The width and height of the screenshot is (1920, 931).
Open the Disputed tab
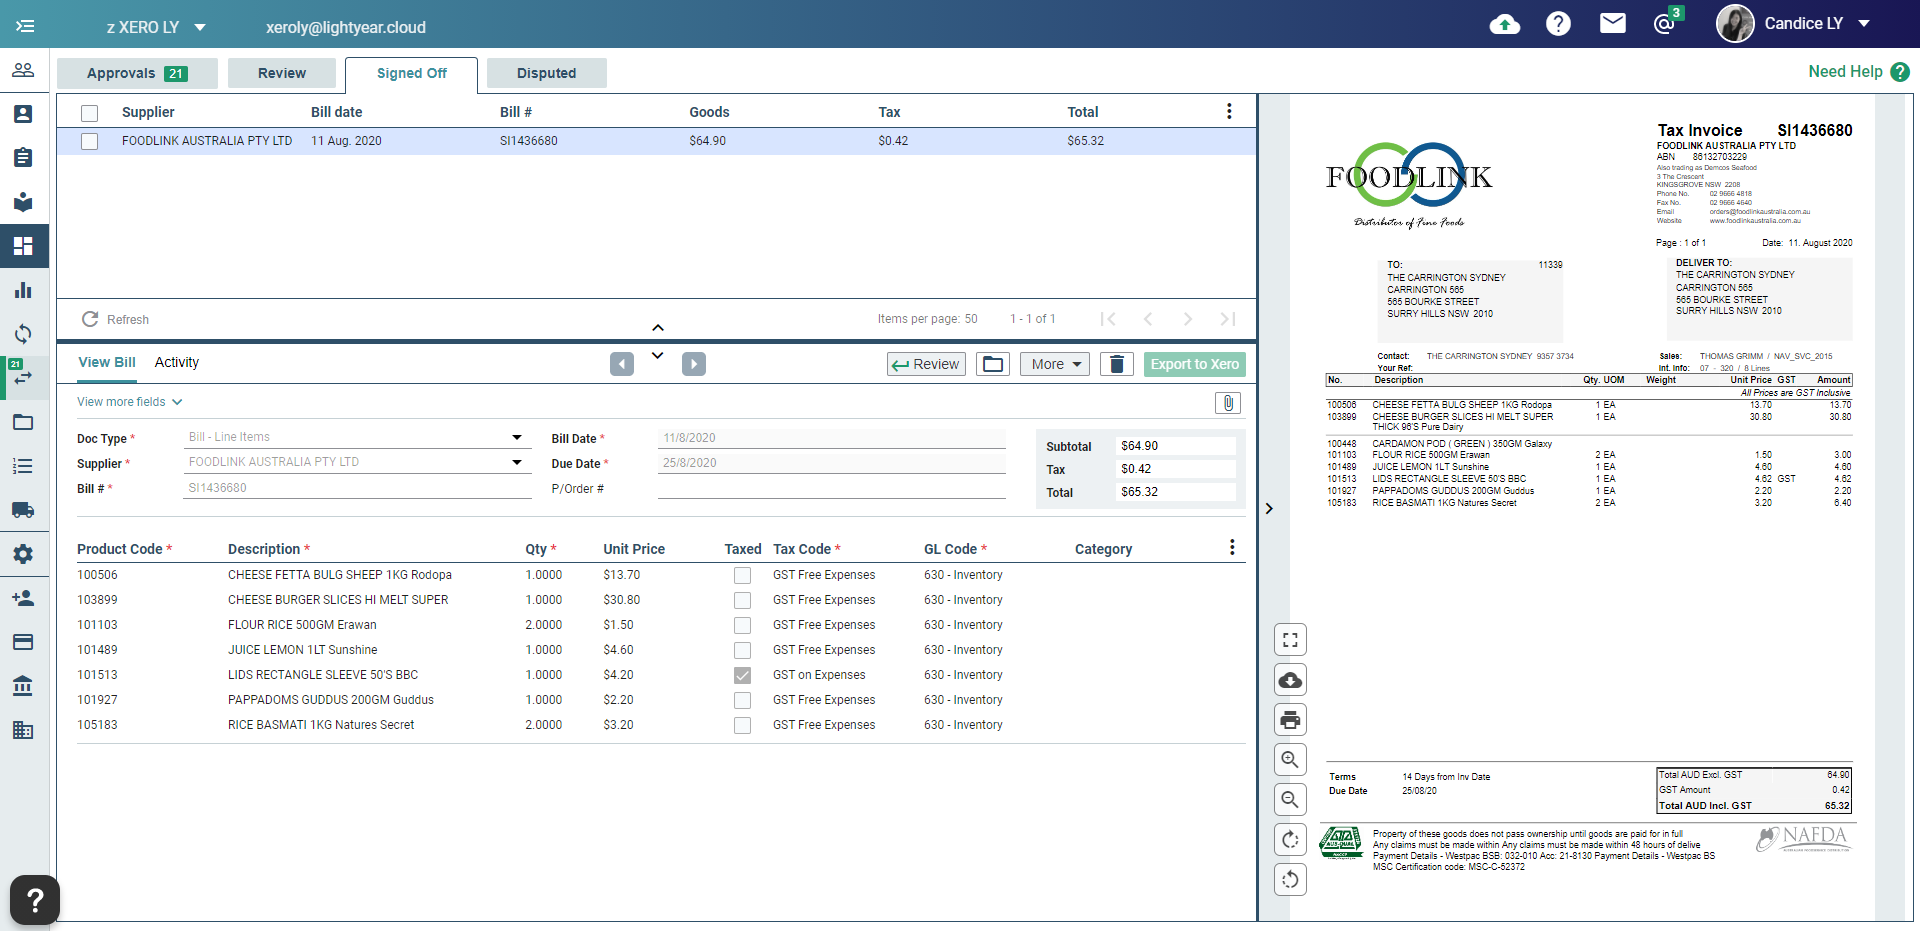[x=546, y=73]
